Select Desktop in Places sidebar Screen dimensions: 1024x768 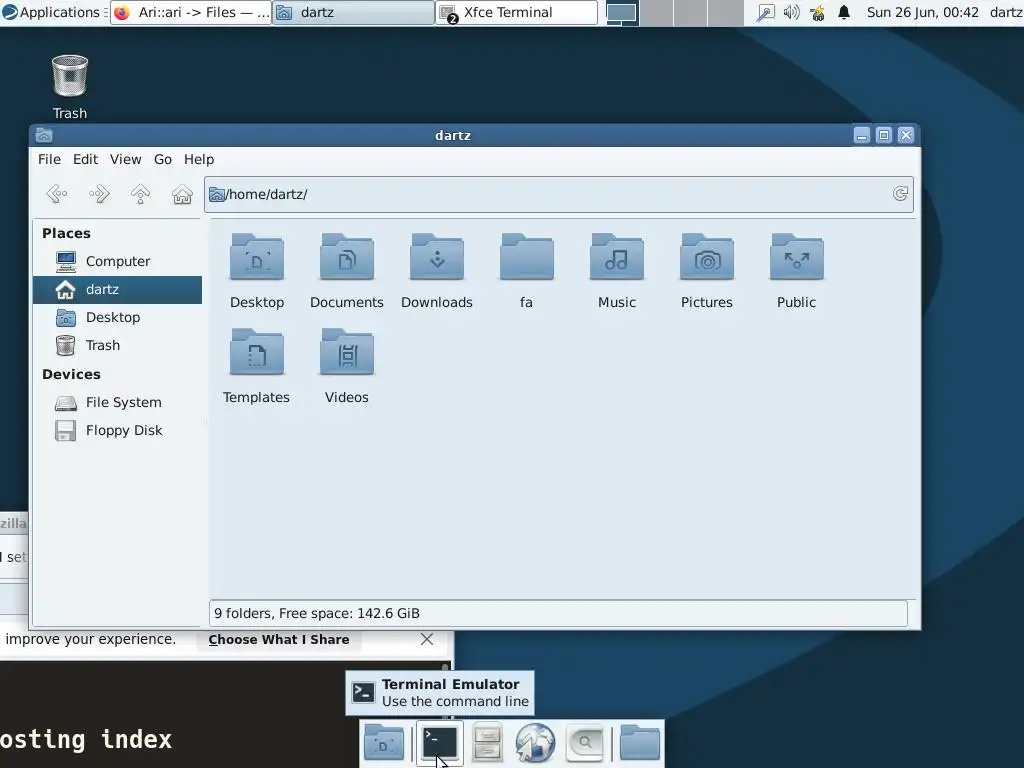point(118,317)
